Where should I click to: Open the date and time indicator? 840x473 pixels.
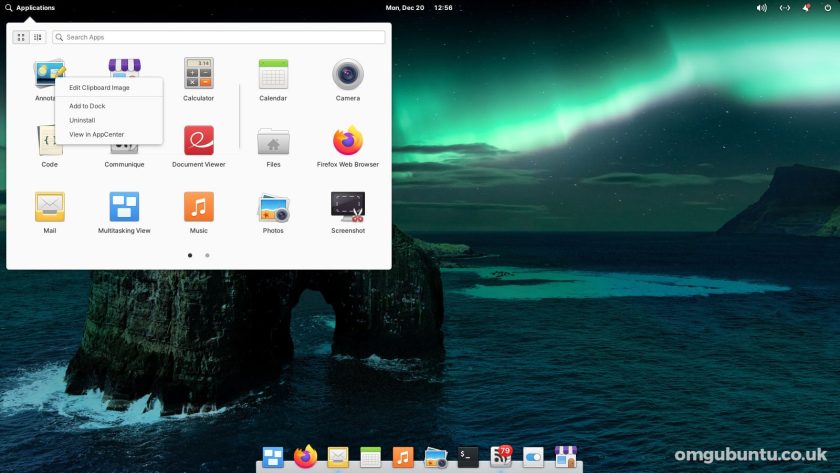[419, 7]
